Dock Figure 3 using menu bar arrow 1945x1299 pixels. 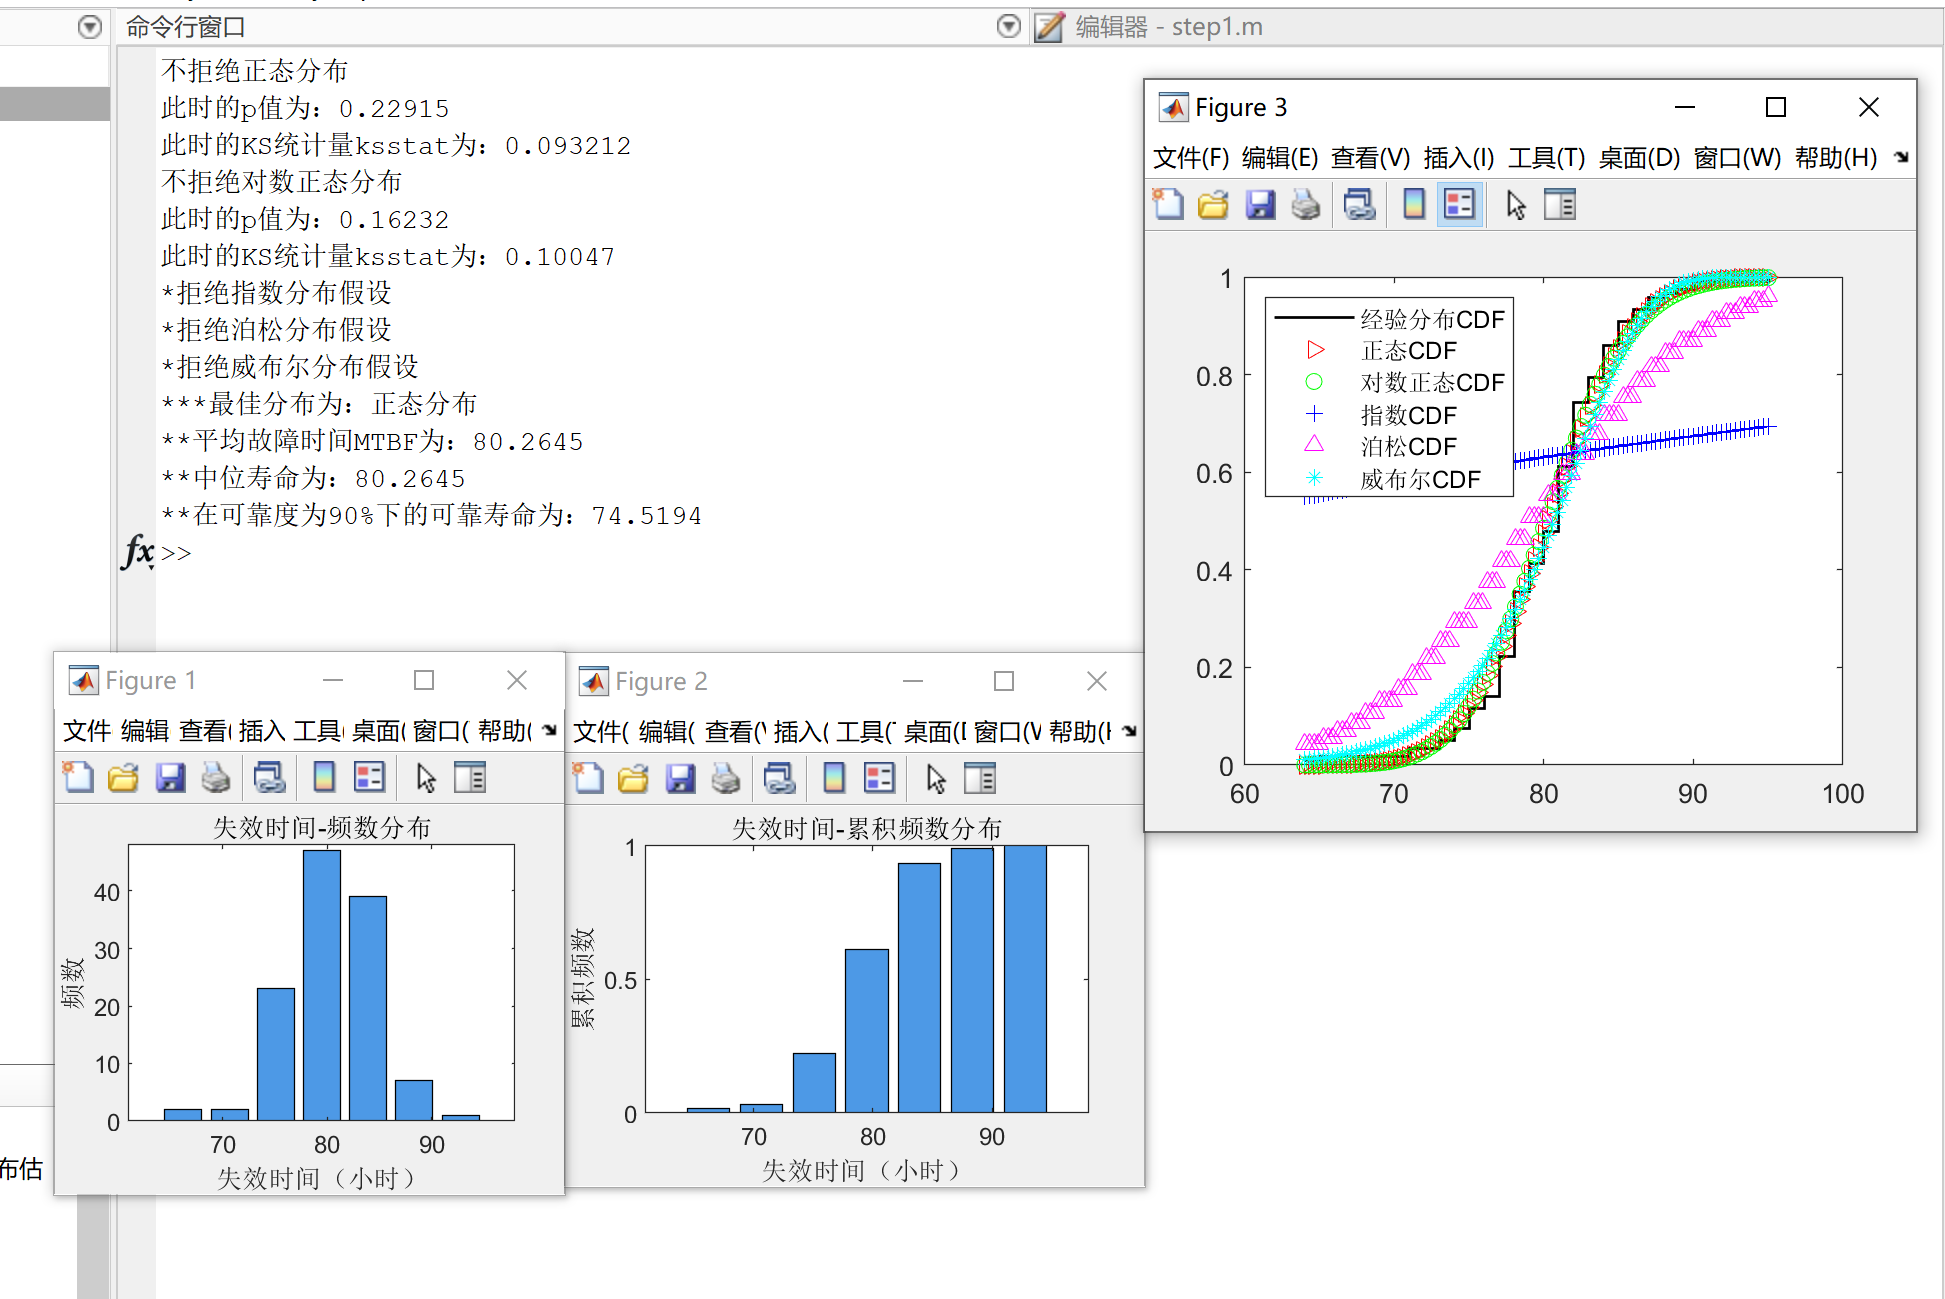[x=1901, y=157]
